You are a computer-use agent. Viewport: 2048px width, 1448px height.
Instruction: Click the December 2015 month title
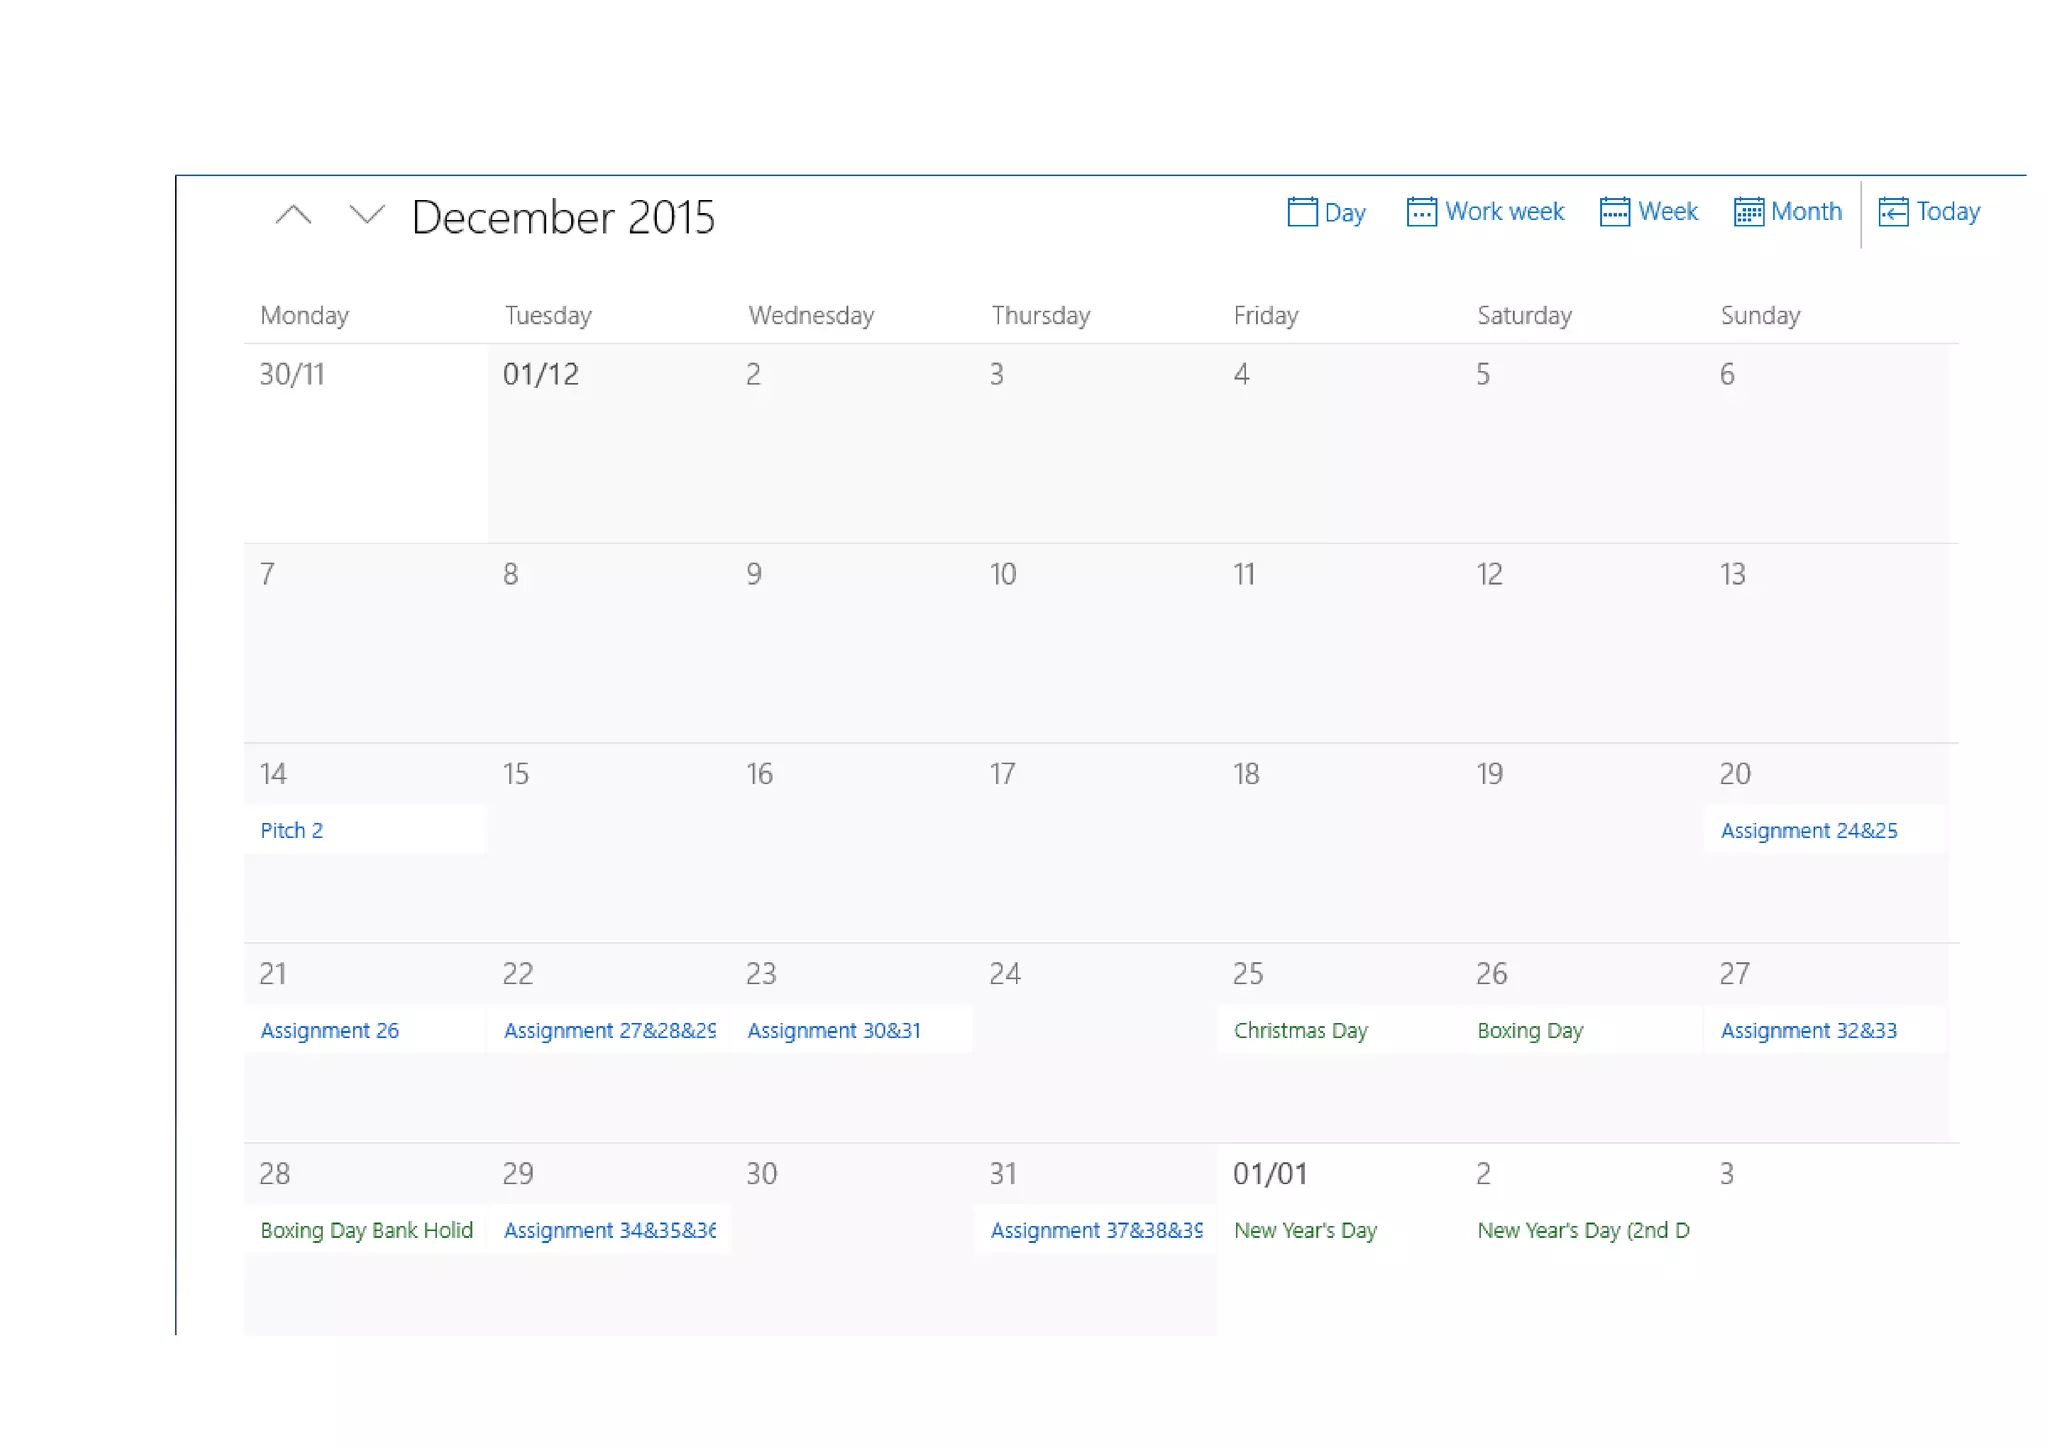coord(563,217)
